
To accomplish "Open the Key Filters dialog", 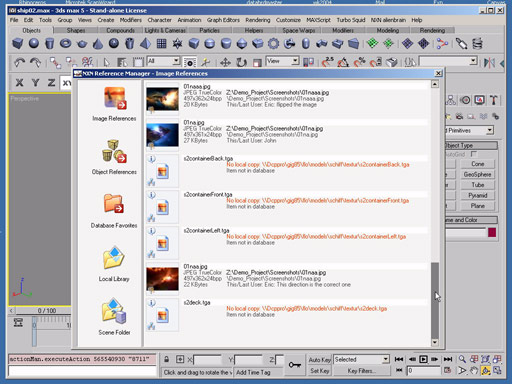I will coord(361,371).
